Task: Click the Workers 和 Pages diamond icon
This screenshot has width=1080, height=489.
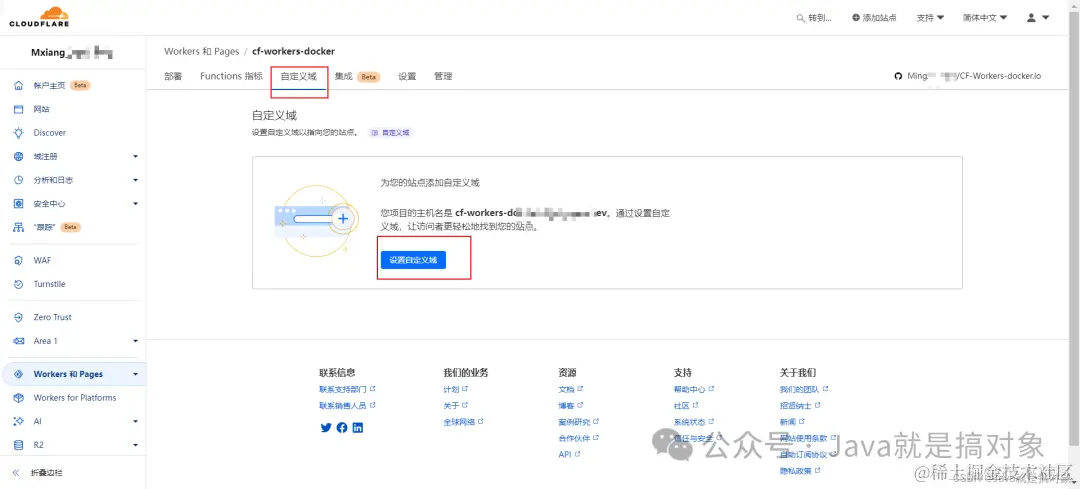Action: pos(19,374)
